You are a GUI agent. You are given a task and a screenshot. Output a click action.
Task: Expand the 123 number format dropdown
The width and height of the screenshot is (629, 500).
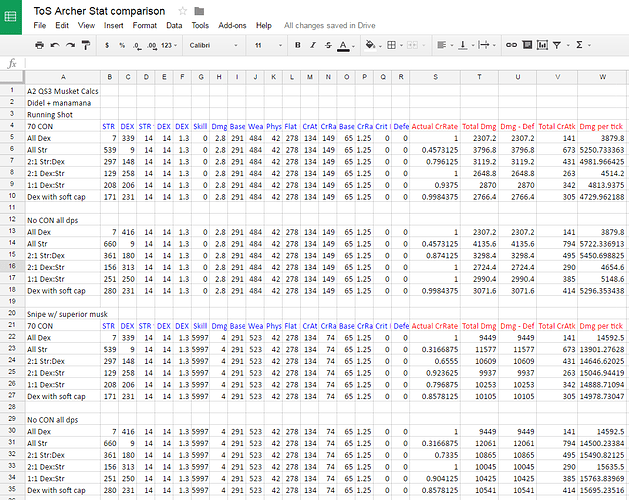[170, 45]
